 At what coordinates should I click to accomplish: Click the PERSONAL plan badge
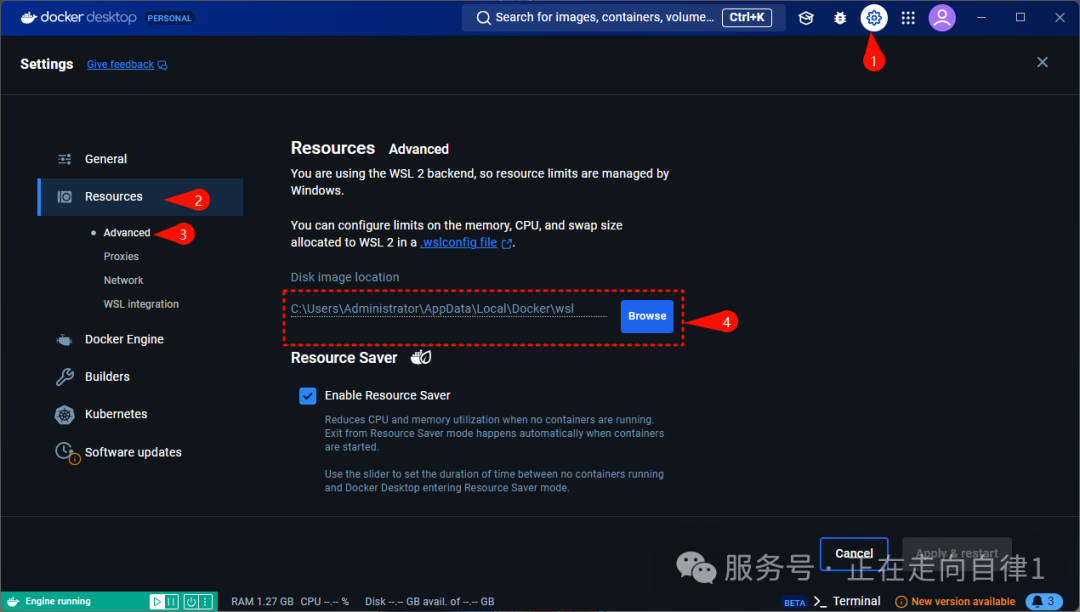(169, 19)
